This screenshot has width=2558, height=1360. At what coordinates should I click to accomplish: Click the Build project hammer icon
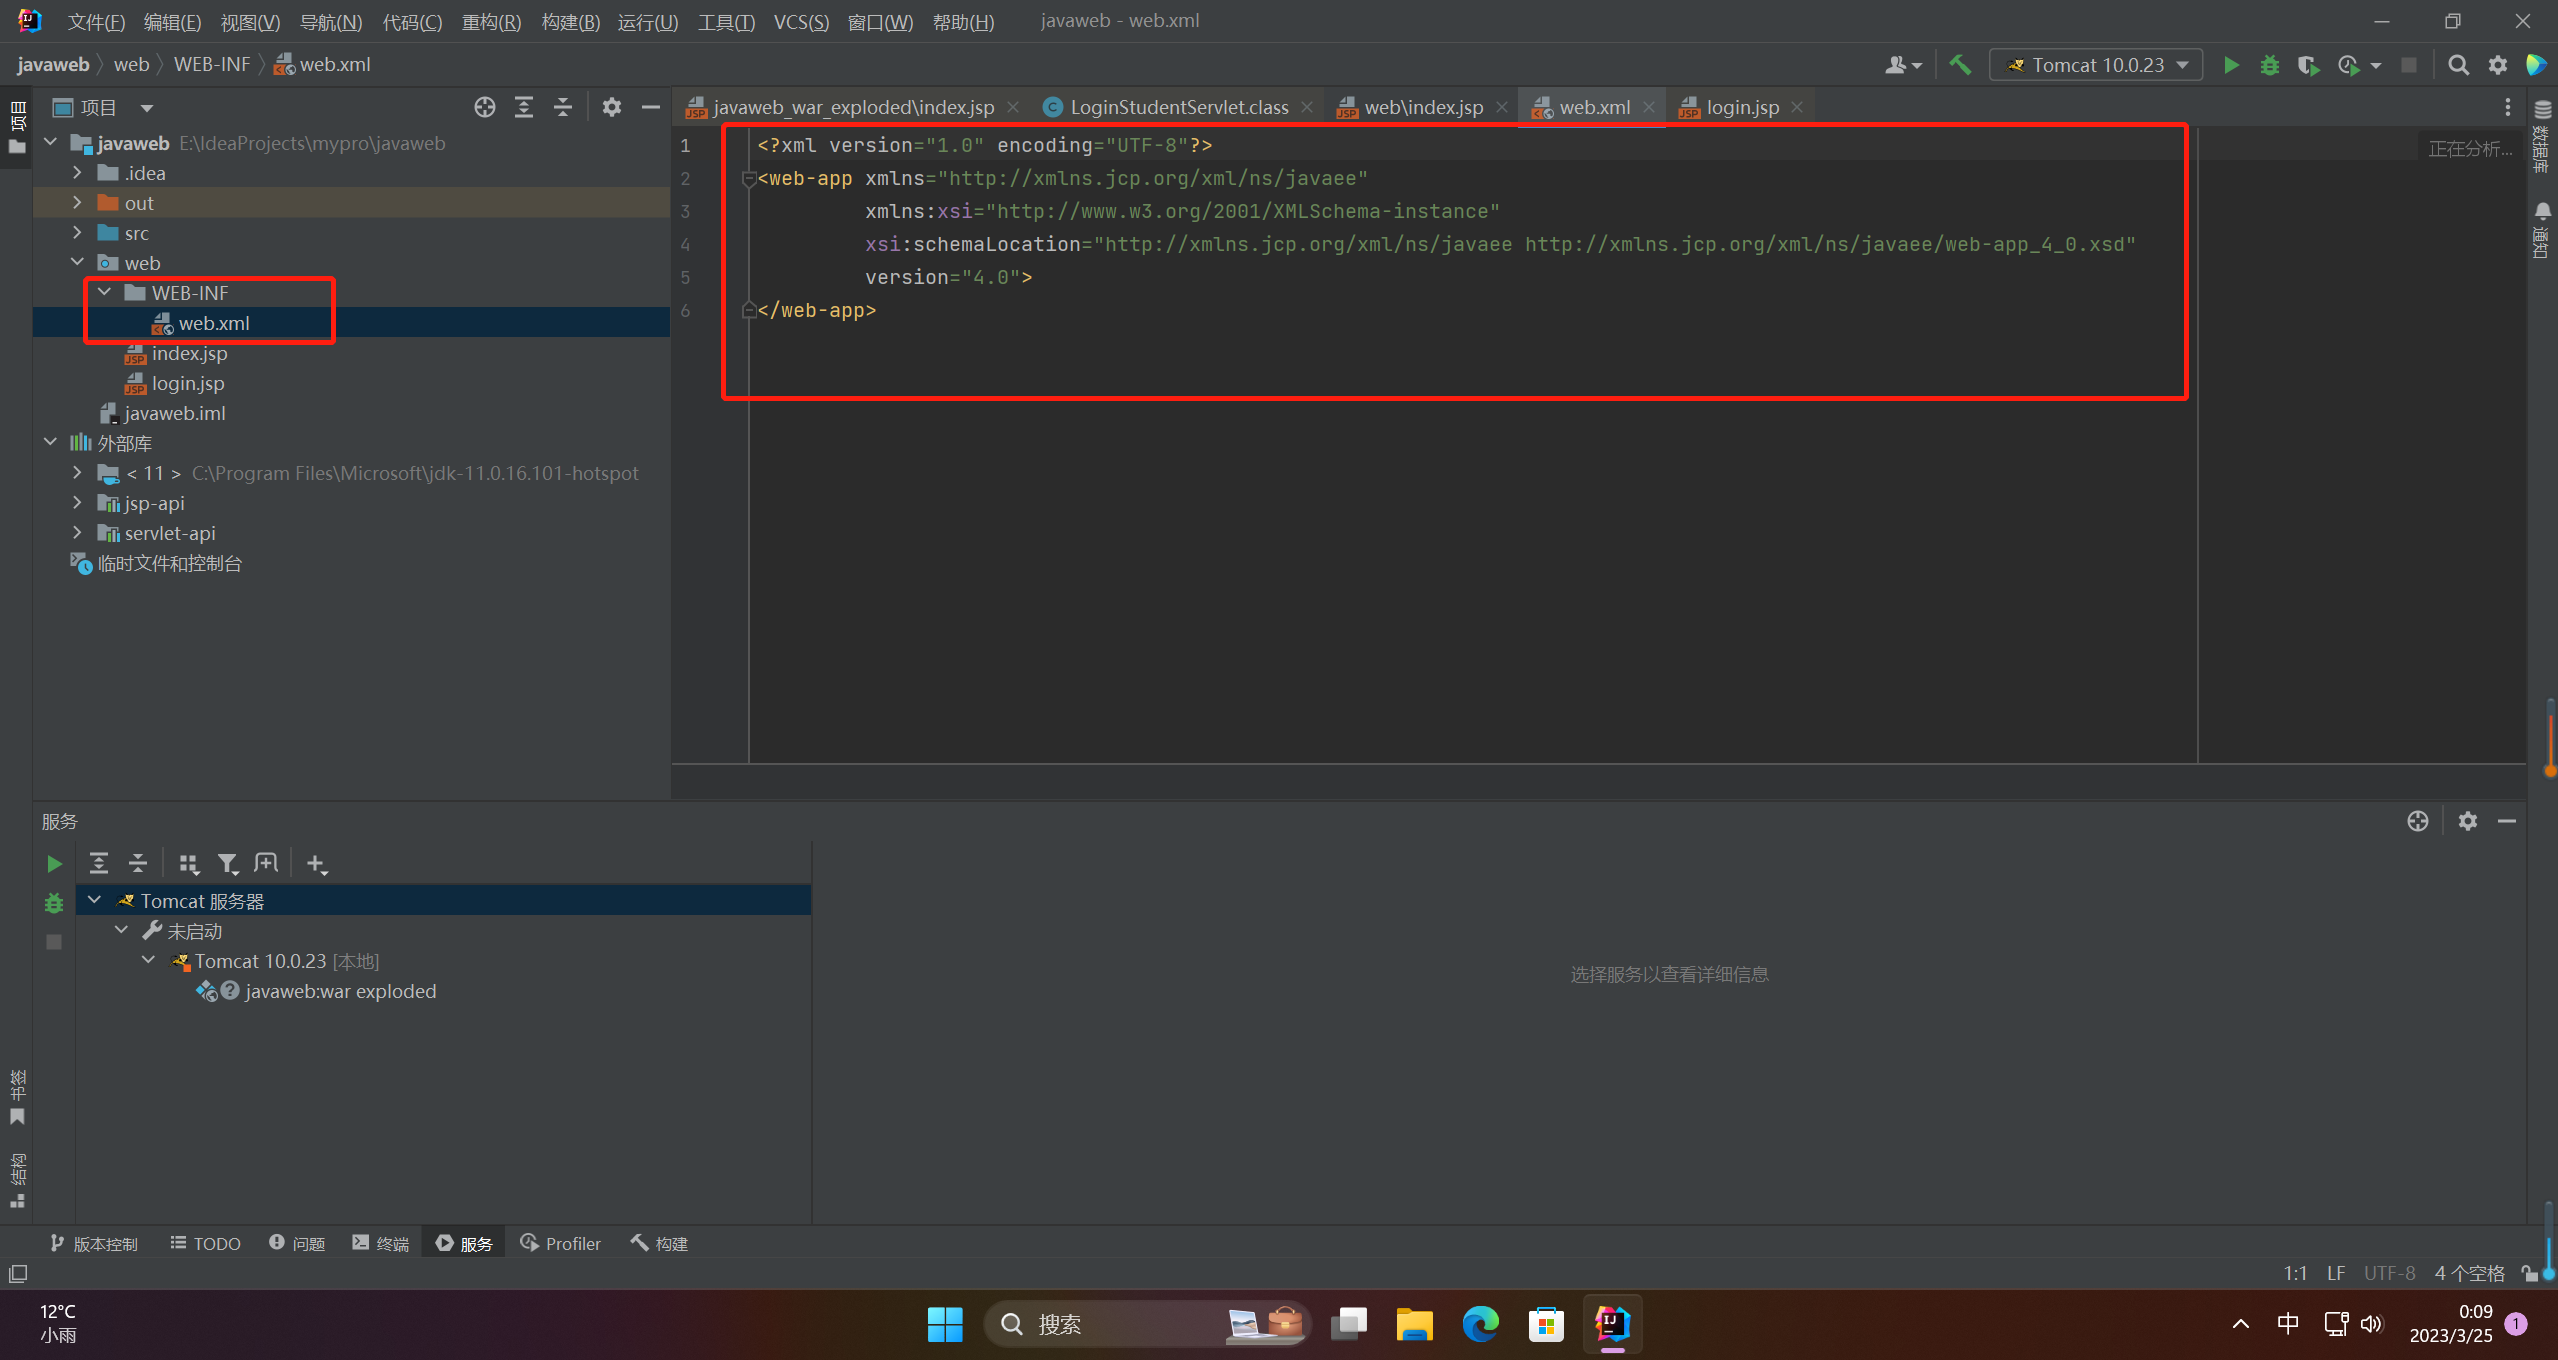point(1960,65)
